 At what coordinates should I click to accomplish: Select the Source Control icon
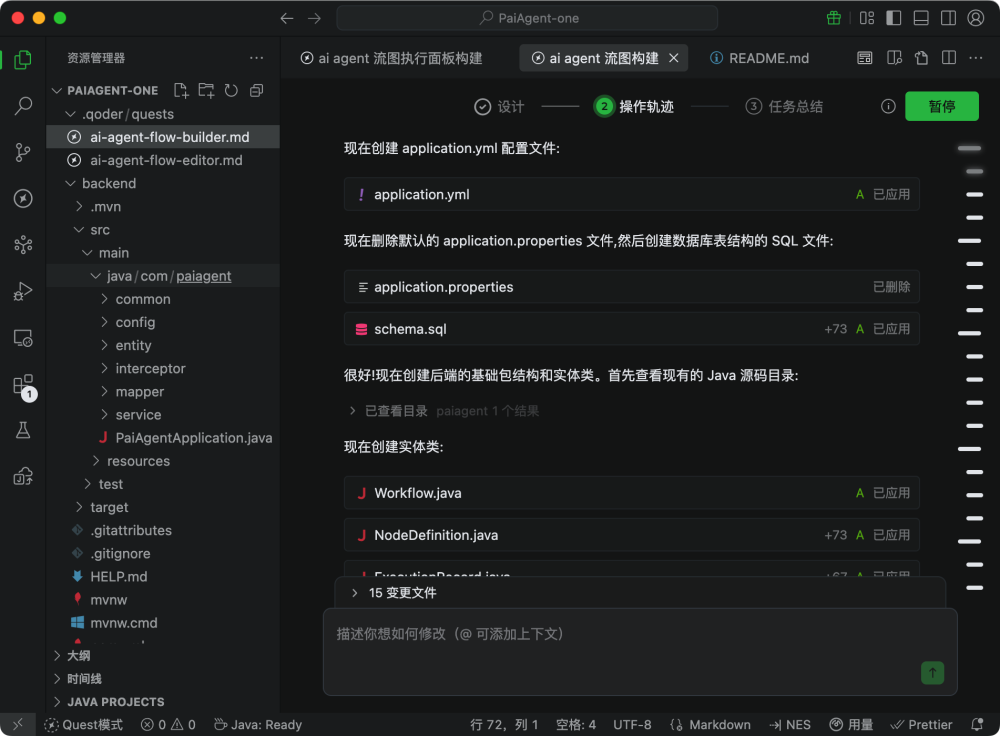[23, 152]
